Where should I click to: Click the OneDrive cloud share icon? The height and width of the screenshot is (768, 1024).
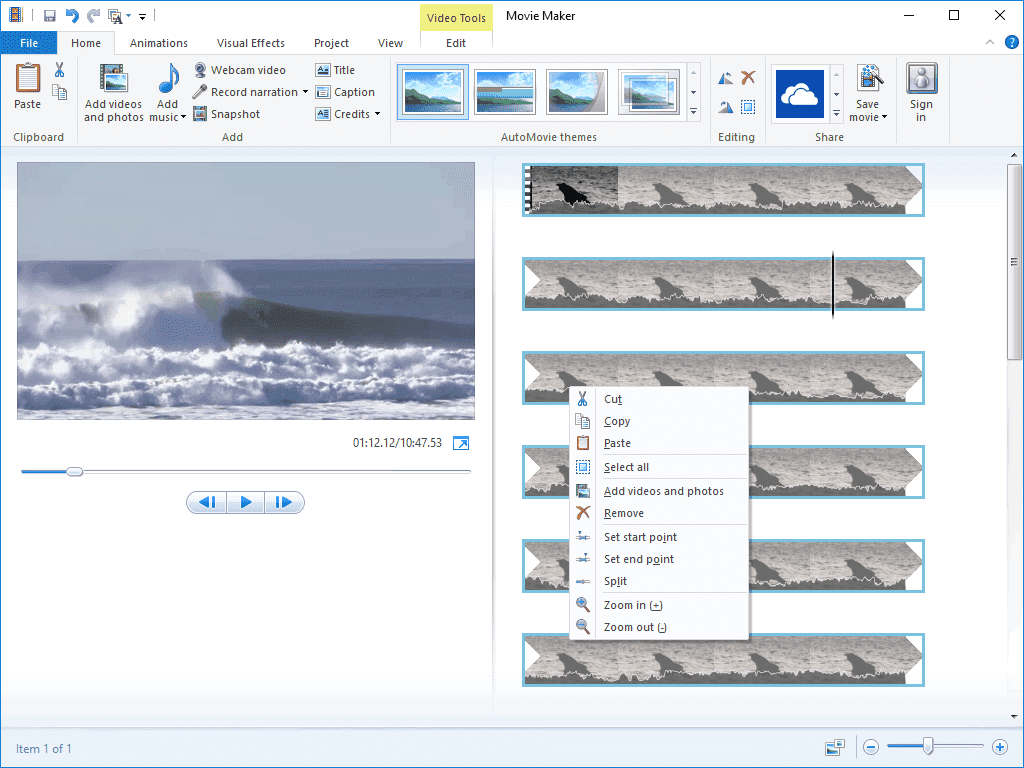800,95
